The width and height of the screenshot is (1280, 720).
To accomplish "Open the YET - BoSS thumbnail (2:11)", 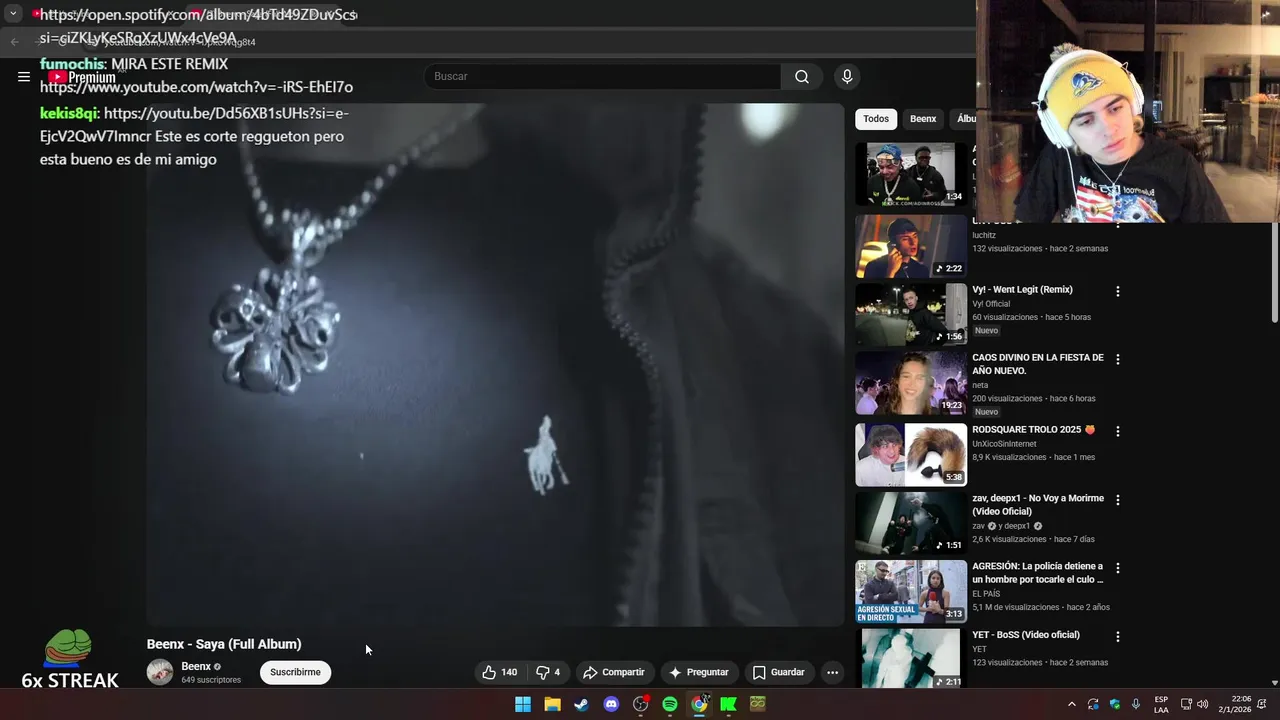I will point(911,657).
